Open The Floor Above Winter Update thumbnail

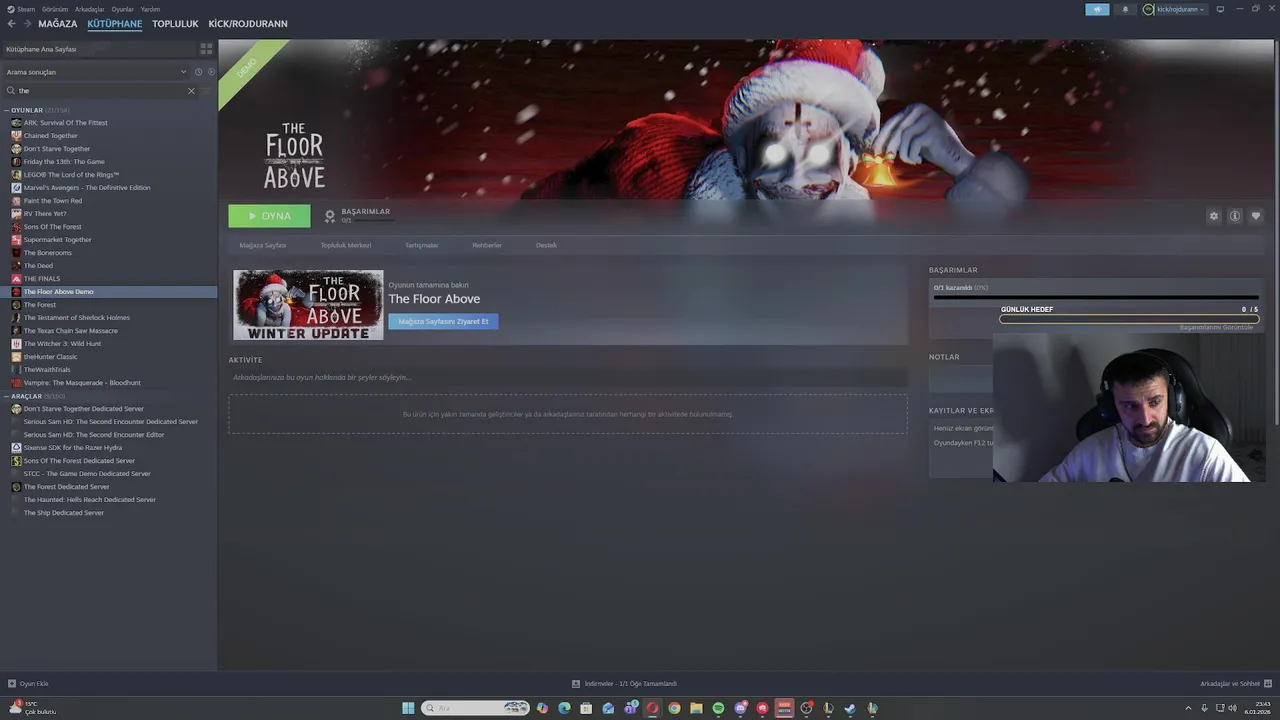click(x=308, y=305)
